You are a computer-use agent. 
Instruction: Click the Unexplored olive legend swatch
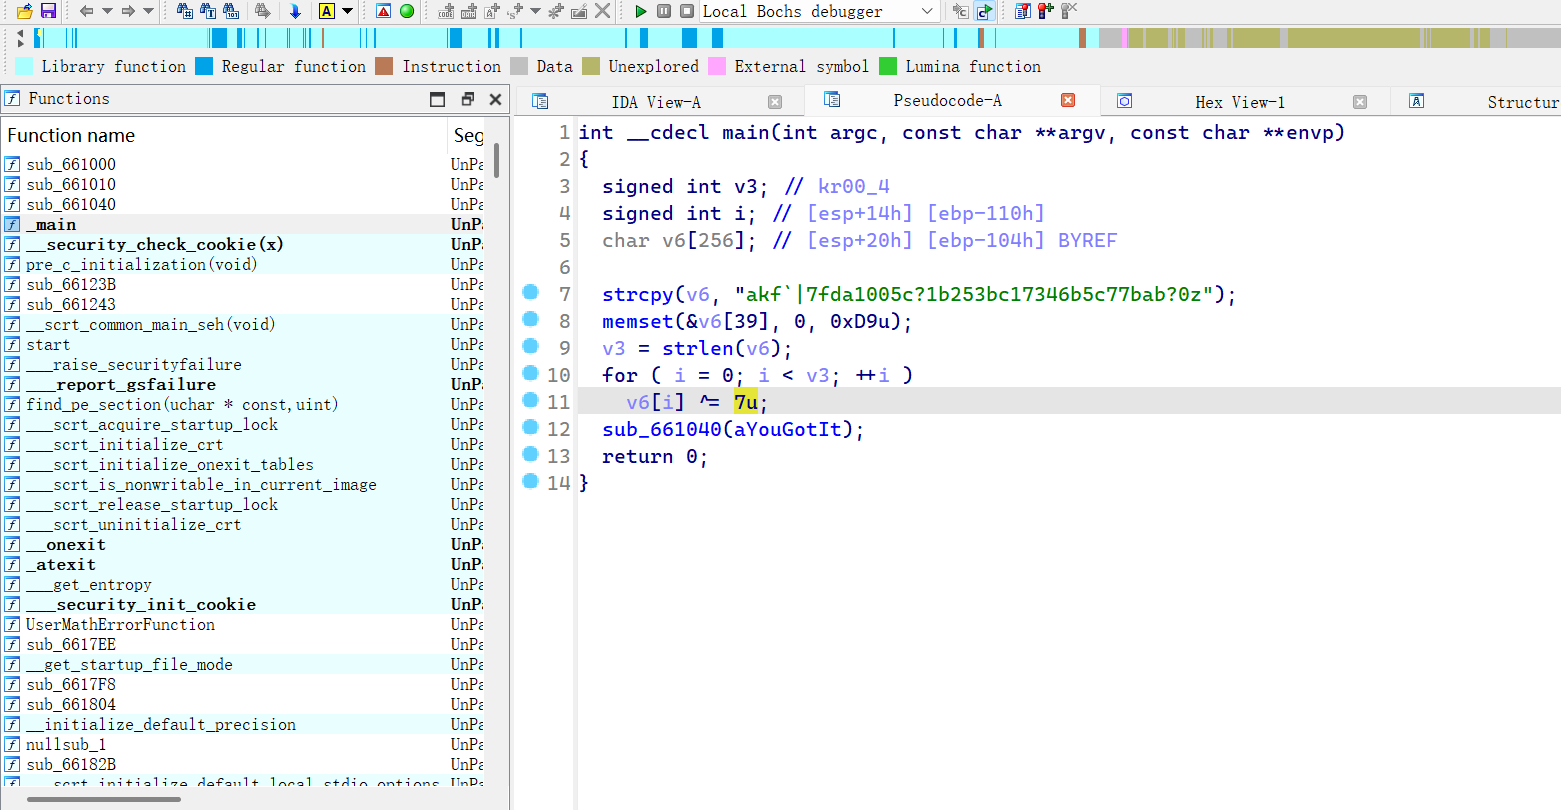[x=591, y=66]
